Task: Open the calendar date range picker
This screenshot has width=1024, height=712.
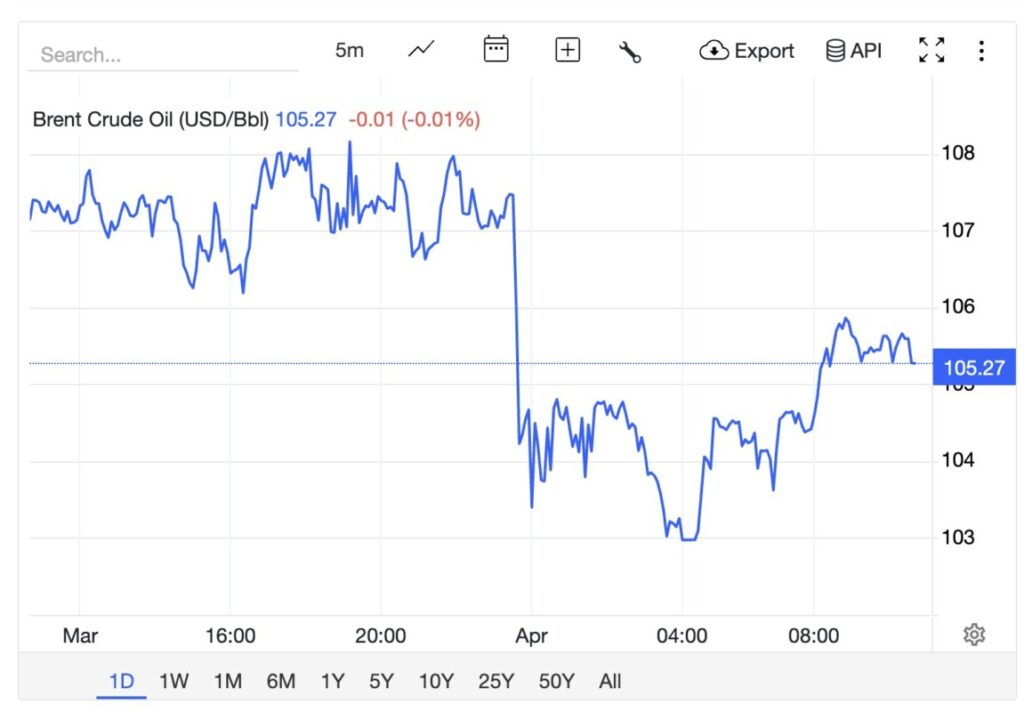Action: click(x=495, y=48)
